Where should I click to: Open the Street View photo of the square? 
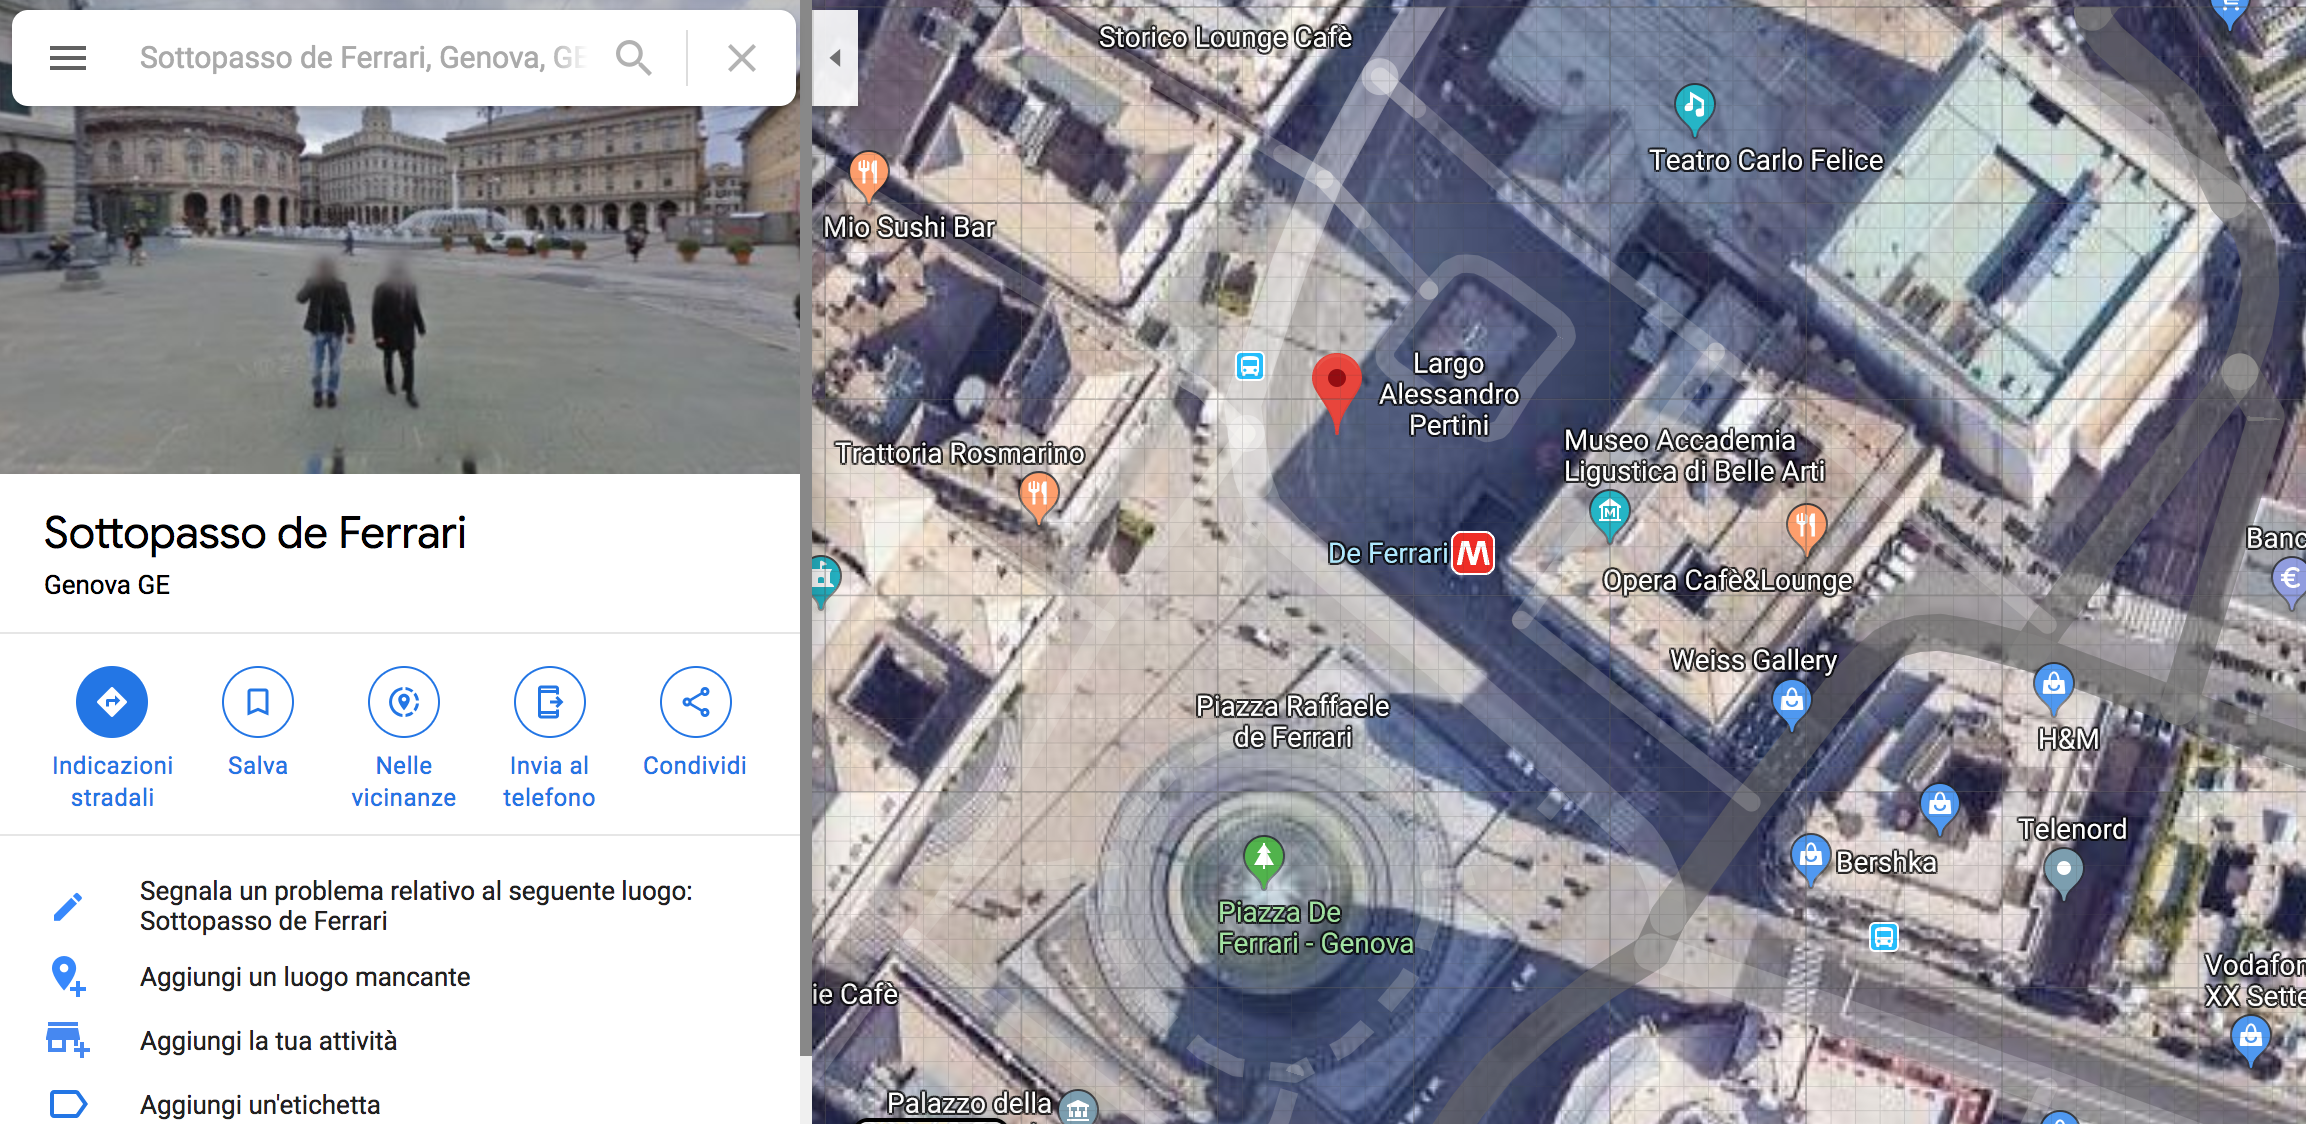(x=400, y=290)
